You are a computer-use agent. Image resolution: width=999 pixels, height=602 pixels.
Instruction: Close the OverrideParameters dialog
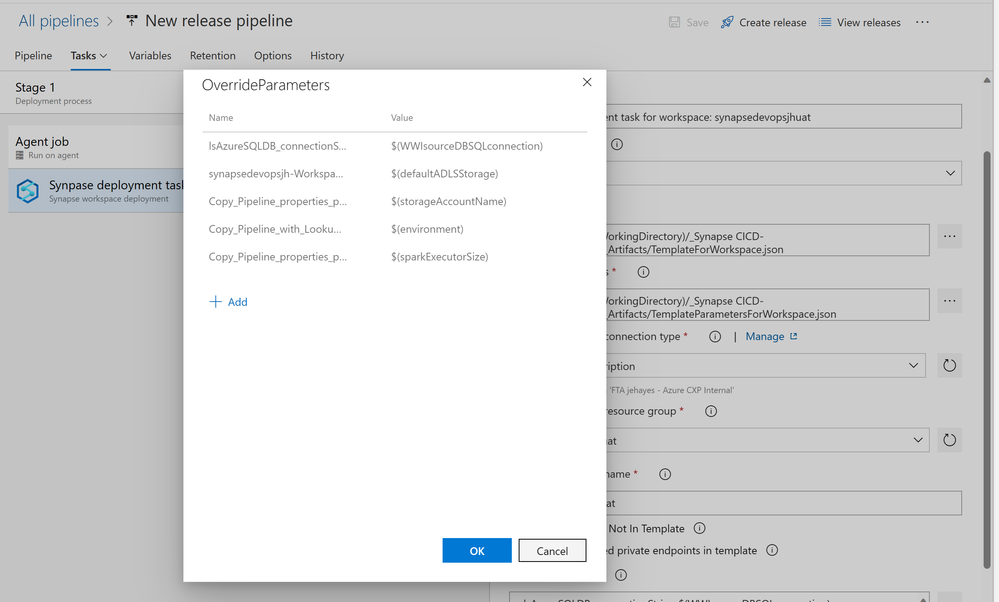587,82
